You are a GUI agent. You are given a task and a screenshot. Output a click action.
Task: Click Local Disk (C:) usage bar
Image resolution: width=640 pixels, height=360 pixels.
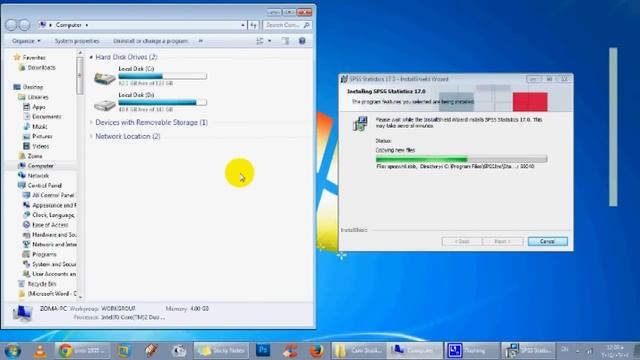point(162,76)
